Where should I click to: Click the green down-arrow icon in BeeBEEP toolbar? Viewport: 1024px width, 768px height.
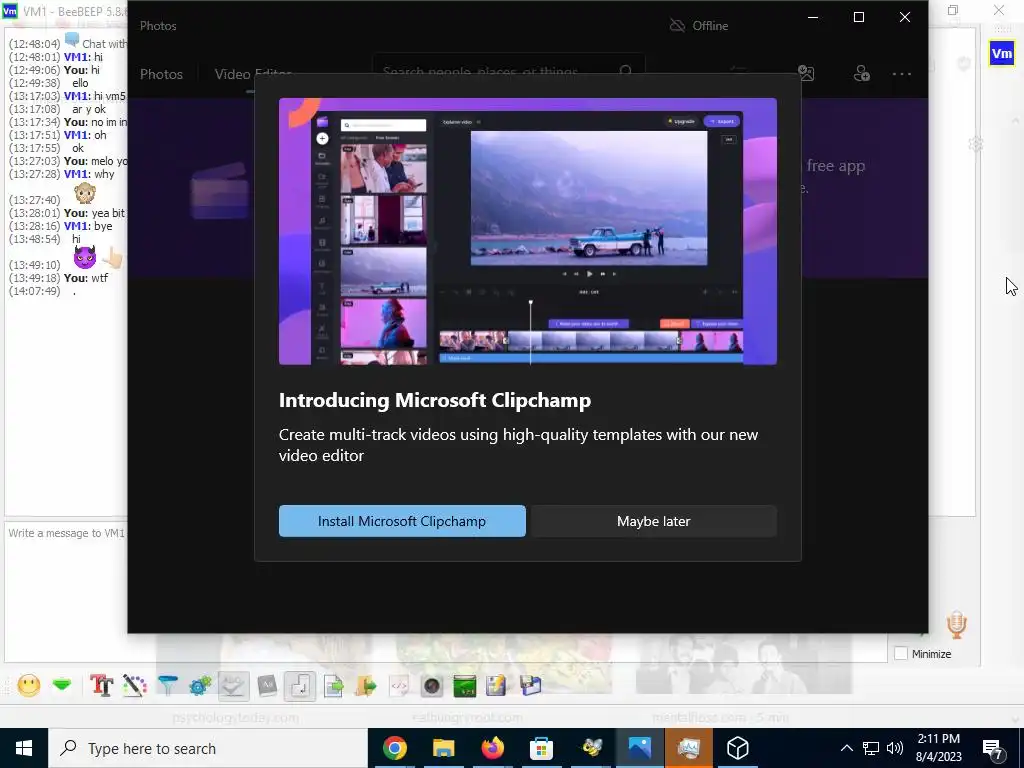[62, 686]
